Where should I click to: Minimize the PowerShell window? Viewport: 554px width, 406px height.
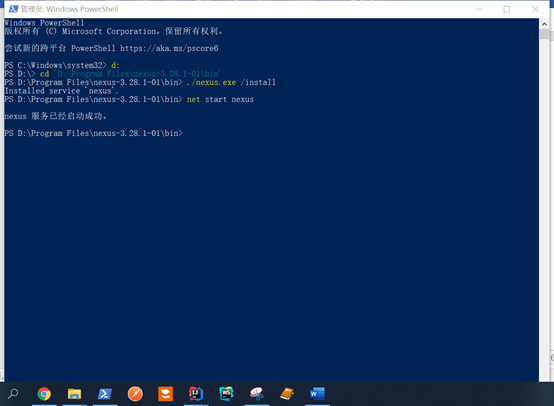pos(479,9)
